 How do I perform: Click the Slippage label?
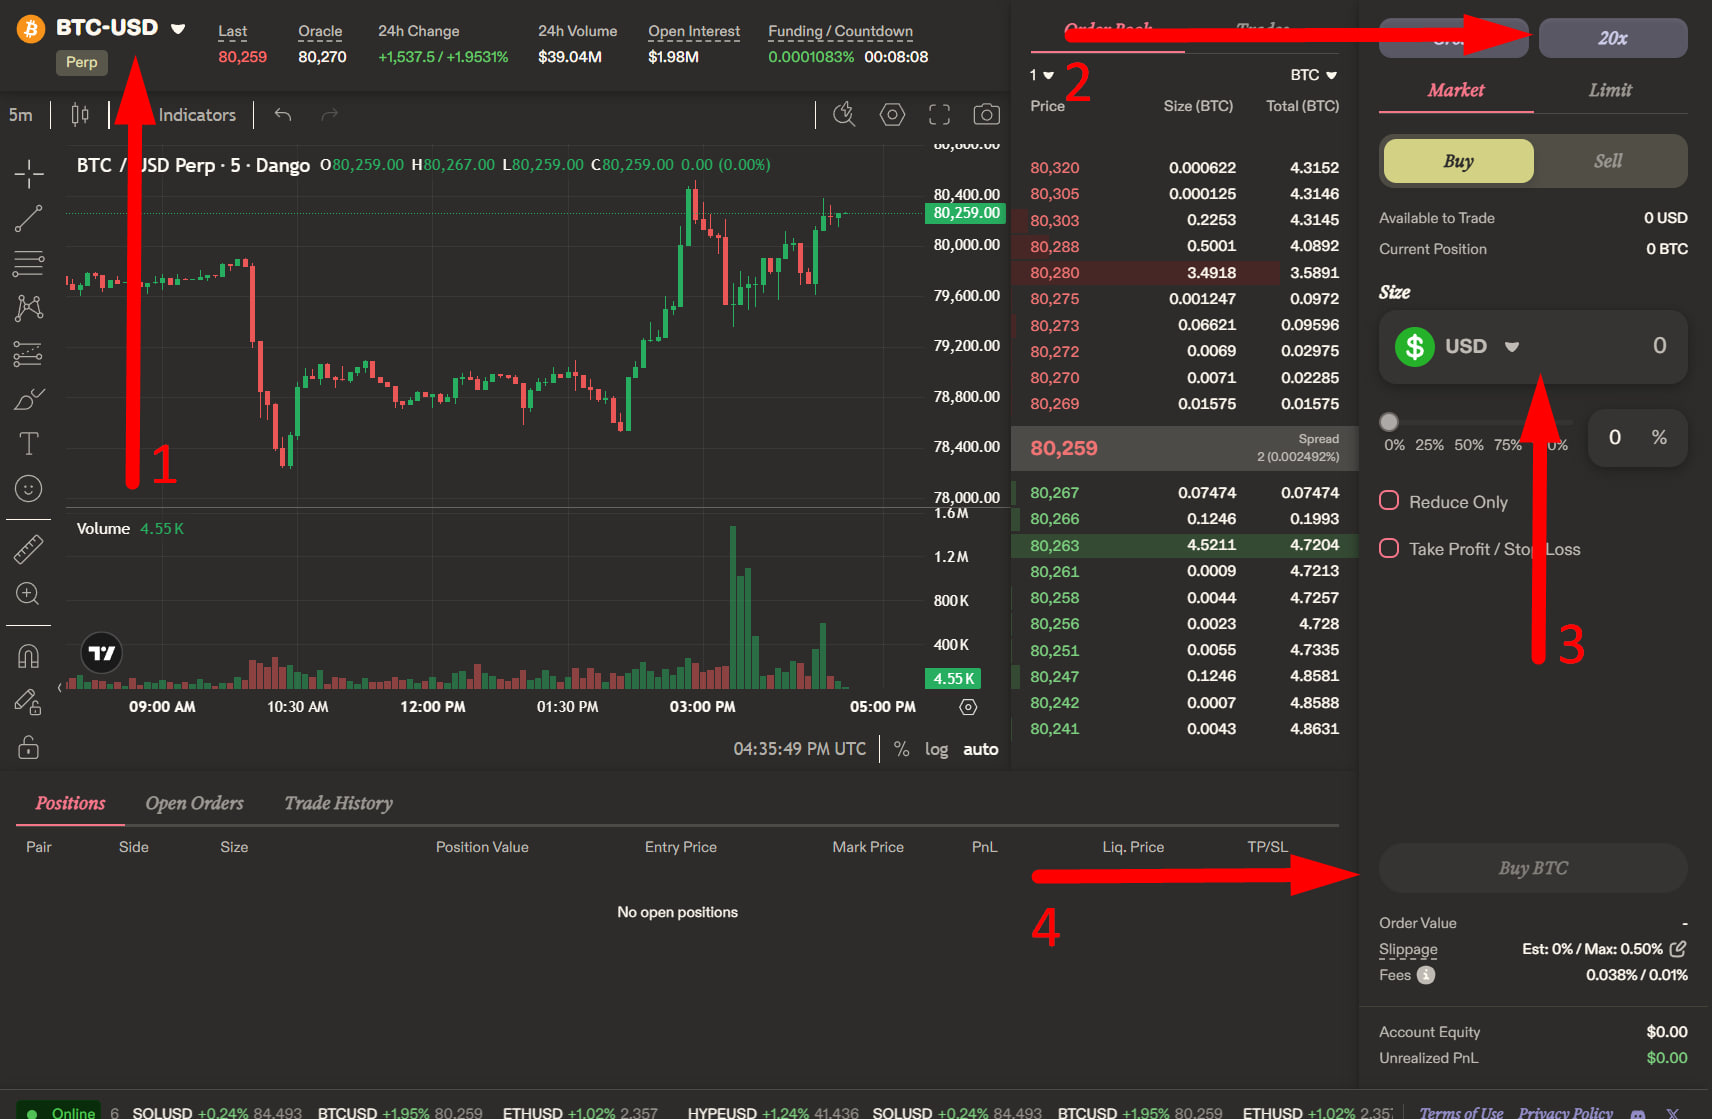1408,949
